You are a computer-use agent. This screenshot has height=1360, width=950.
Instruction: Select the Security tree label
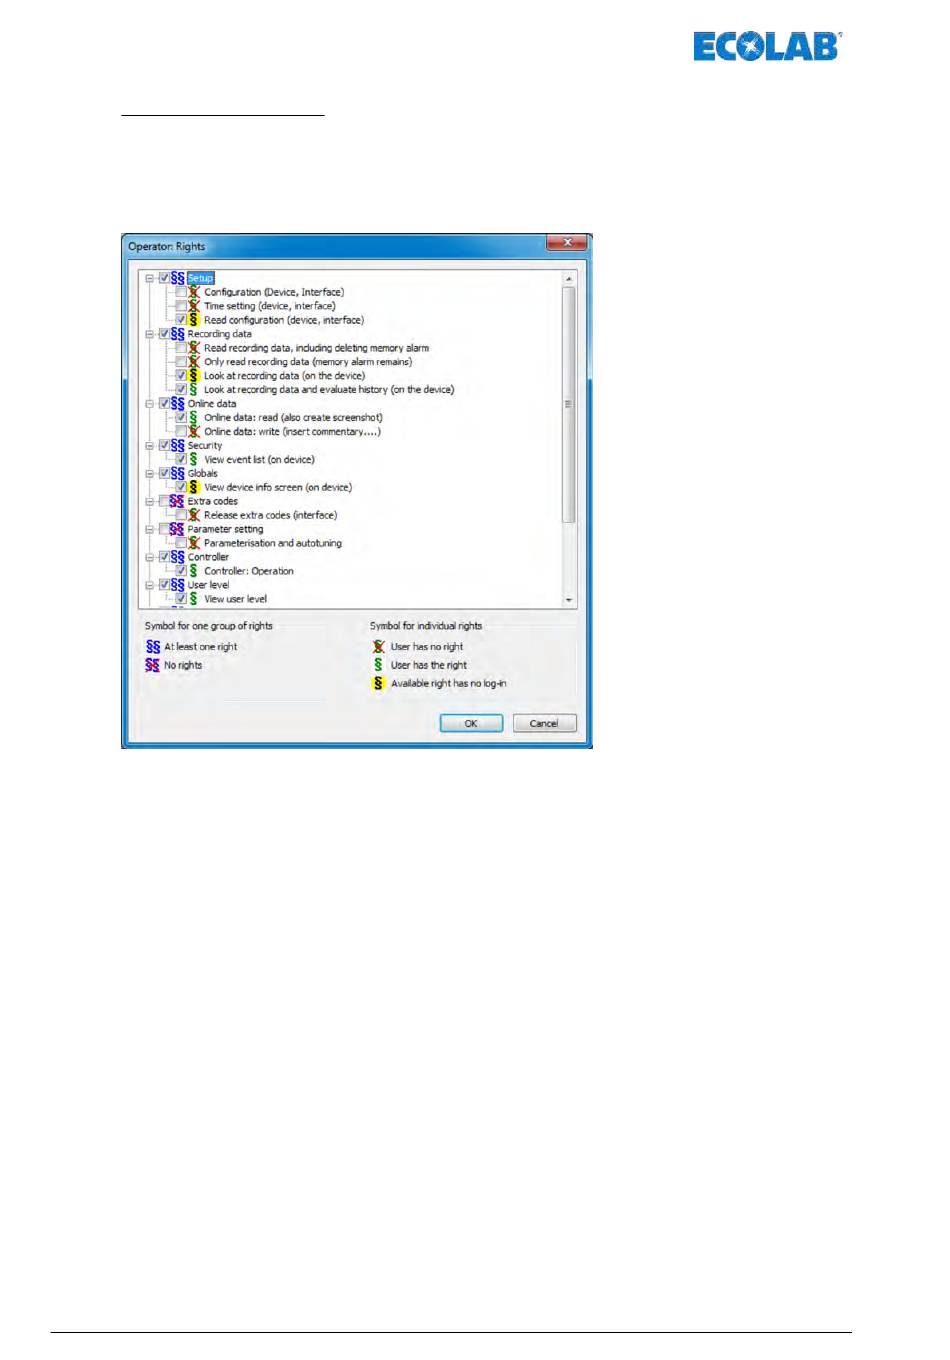205,446
